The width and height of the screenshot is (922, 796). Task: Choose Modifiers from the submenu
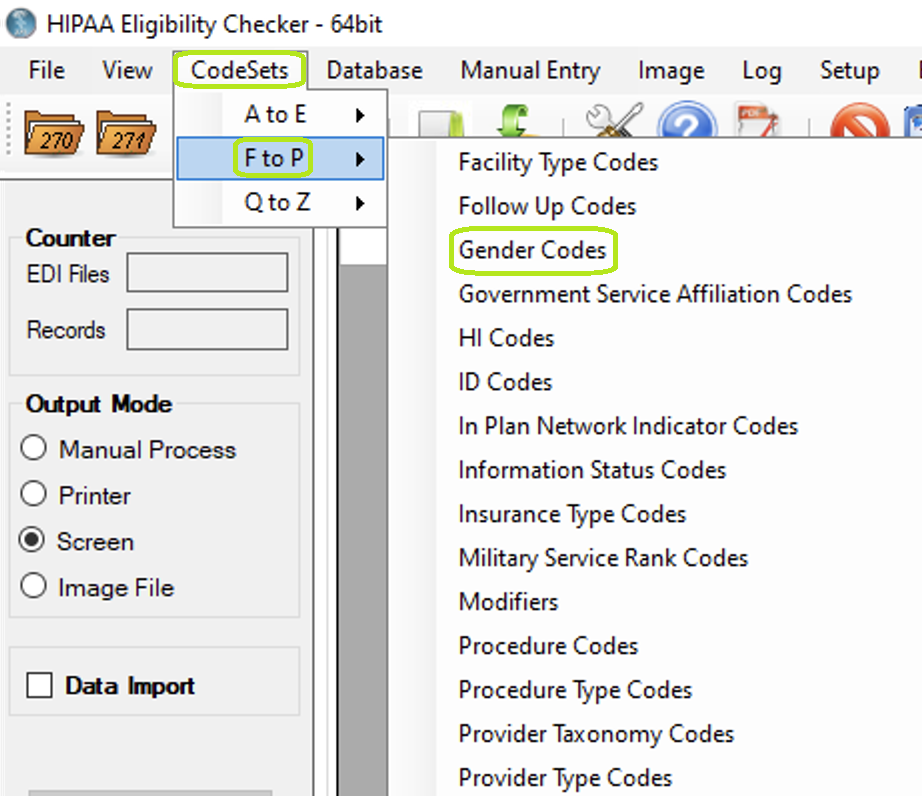[508, 602]
